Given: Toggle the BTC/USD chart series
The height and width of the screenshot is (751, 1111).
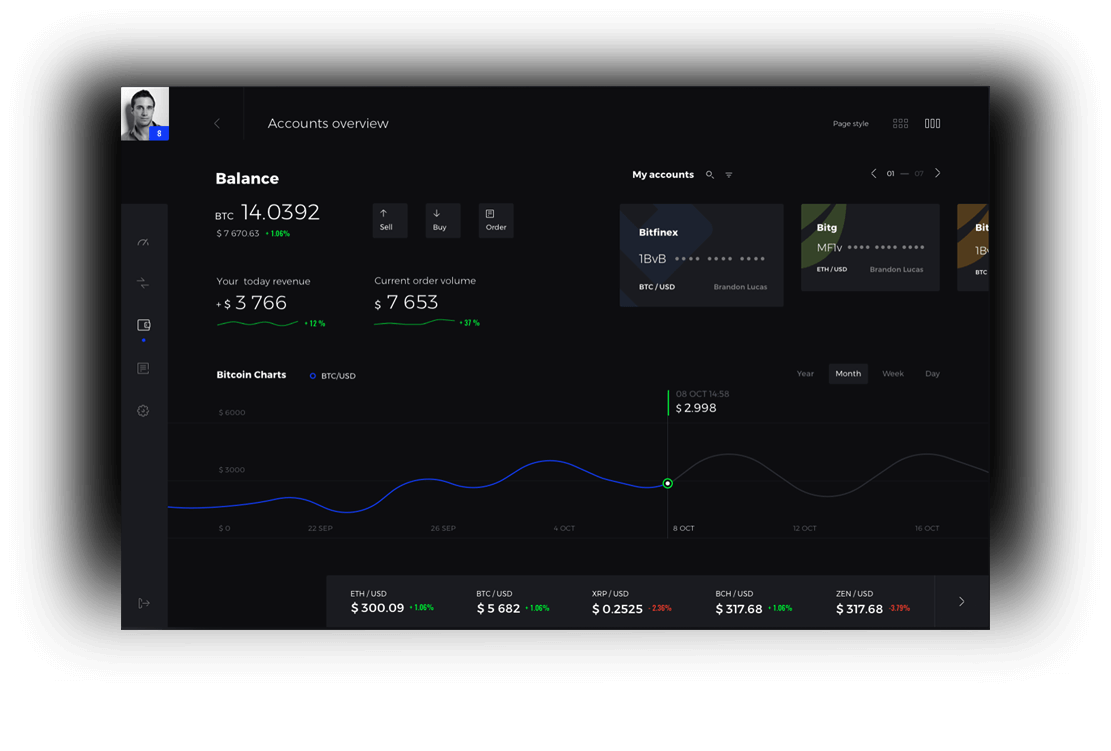Looking at the screenshot, I should 332,376.
